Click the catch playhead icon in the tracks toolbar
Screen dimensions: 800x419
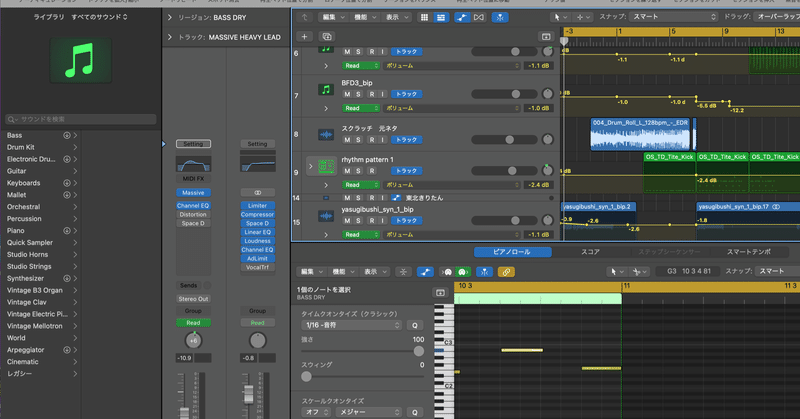[500, 17]
